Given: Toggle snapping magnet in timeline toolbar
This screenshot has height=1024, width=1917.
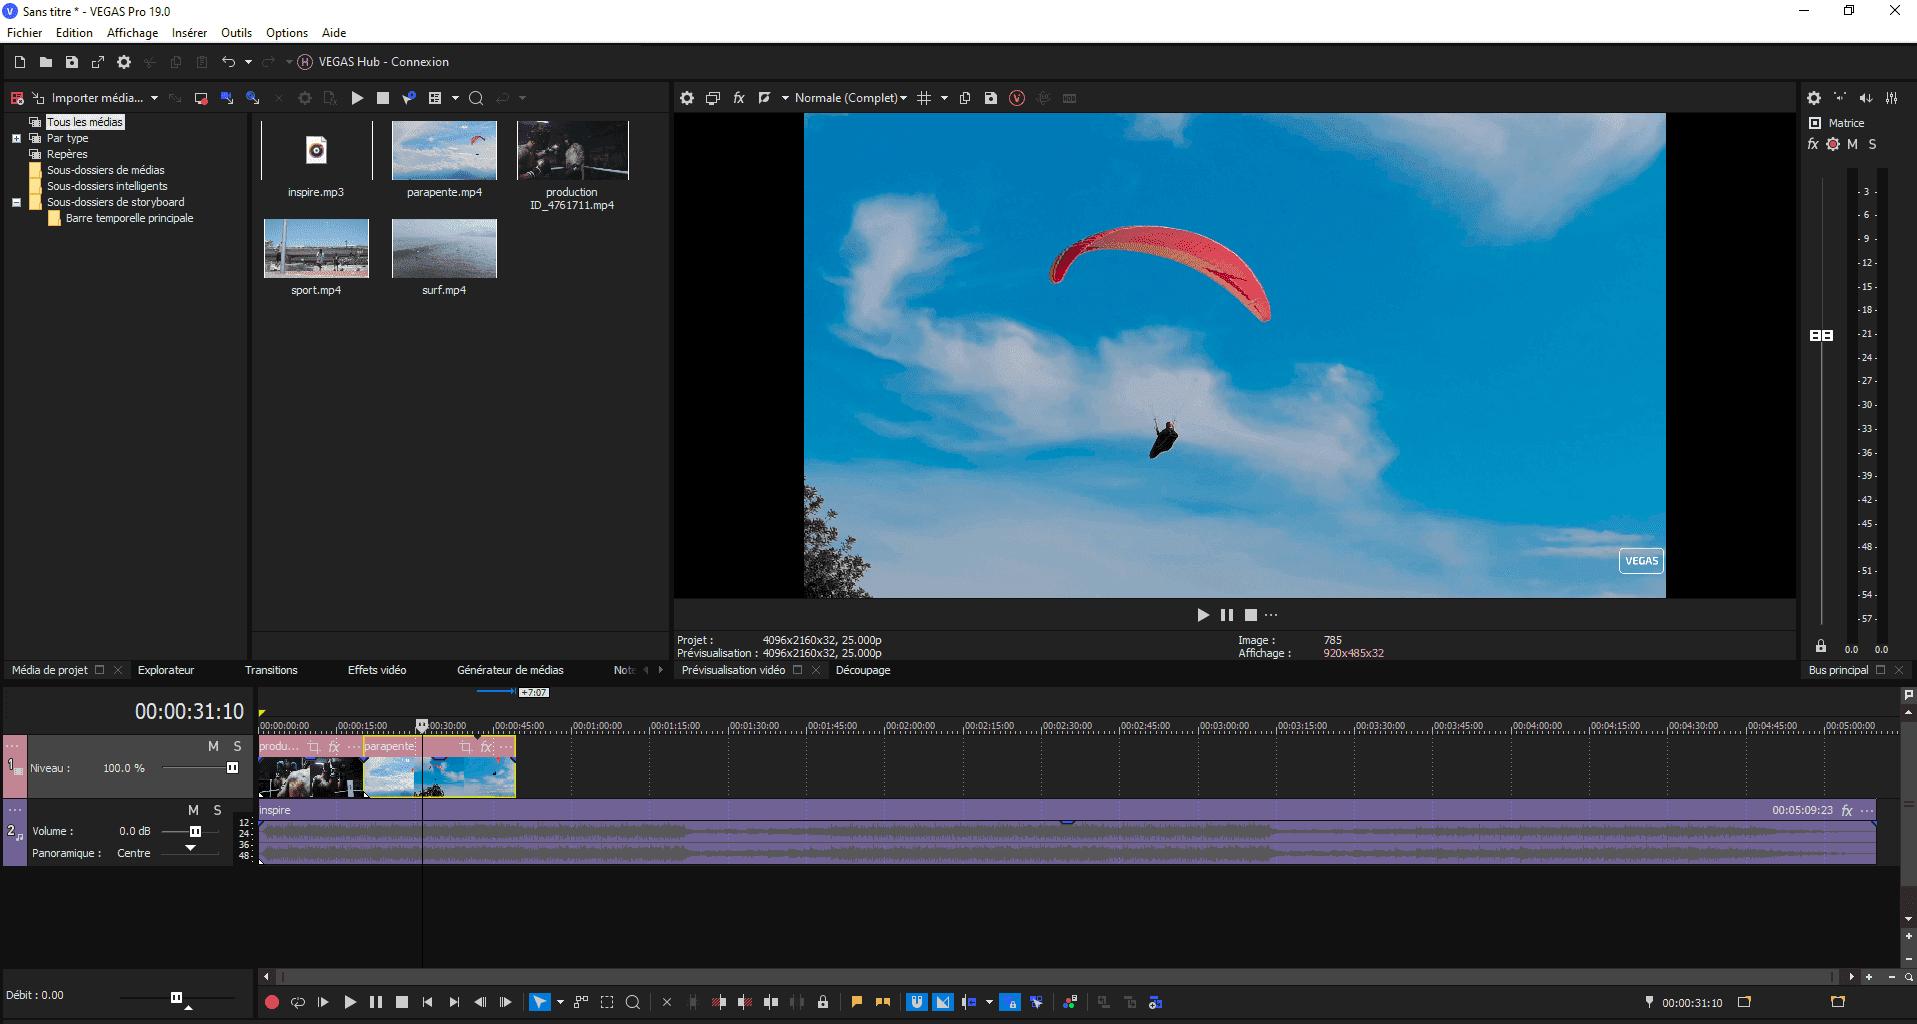Looking at the screenshot, I should tap(916, 1002).
